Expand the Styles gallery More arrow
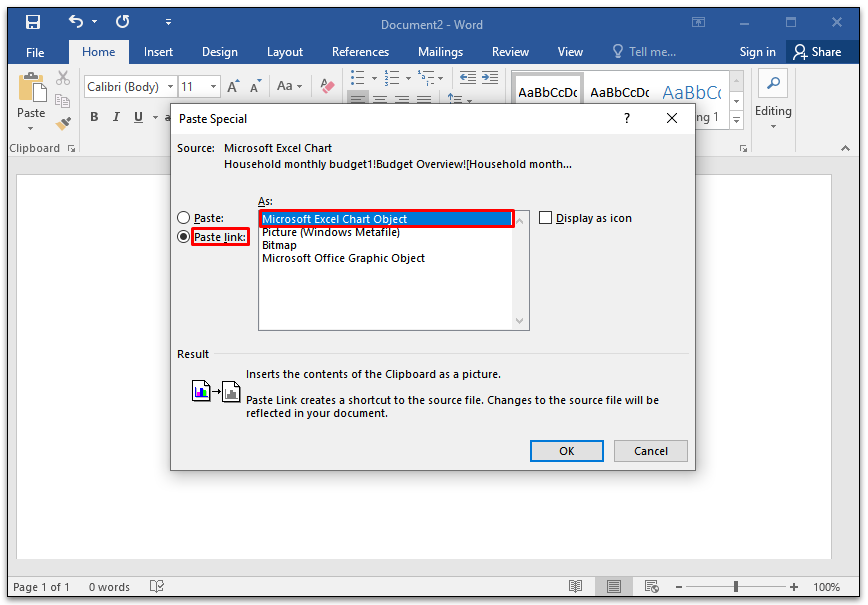868x605 pixels. click(736, 119)
